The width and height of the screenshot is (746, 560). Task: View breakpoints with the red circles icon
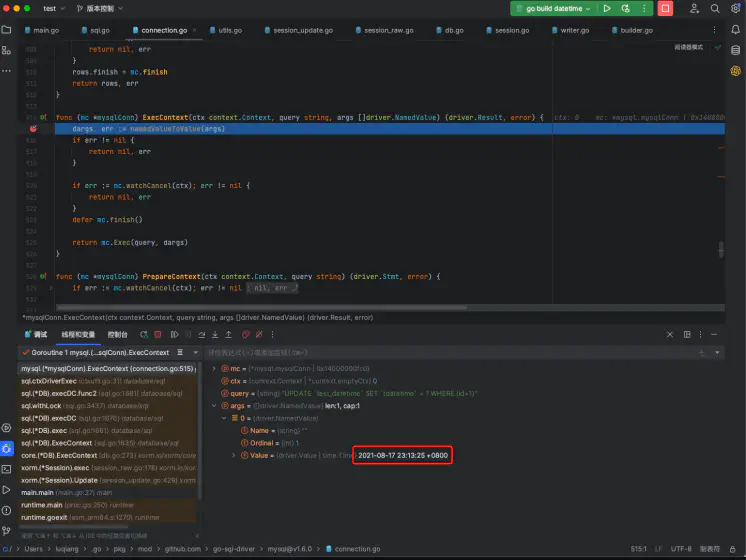click(245, 334)
